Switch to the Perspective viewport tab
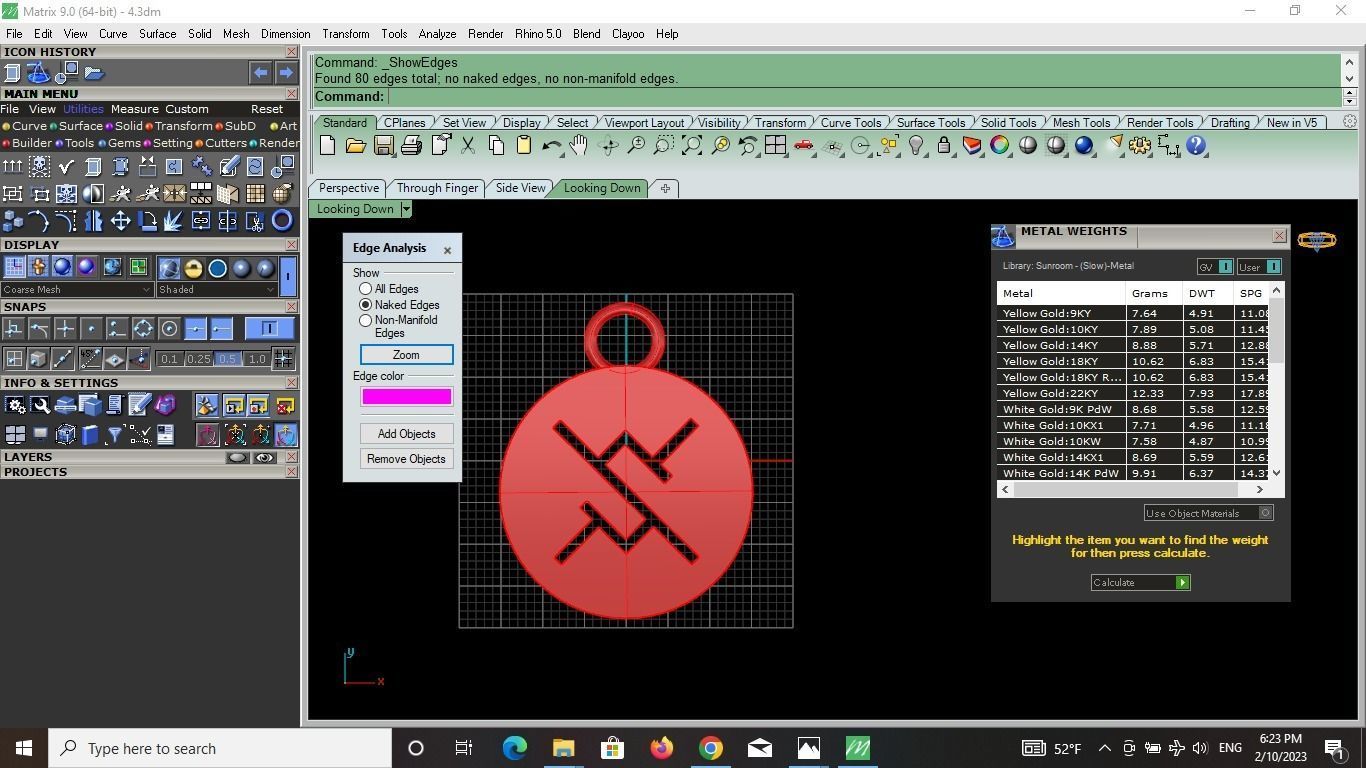 click(x=349, y=188)
